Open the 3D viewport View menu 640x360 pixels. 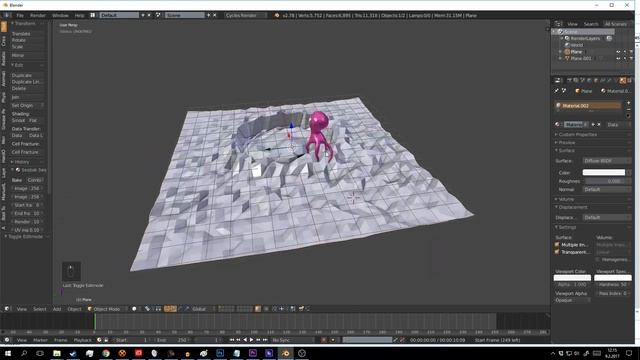(22, 309)
